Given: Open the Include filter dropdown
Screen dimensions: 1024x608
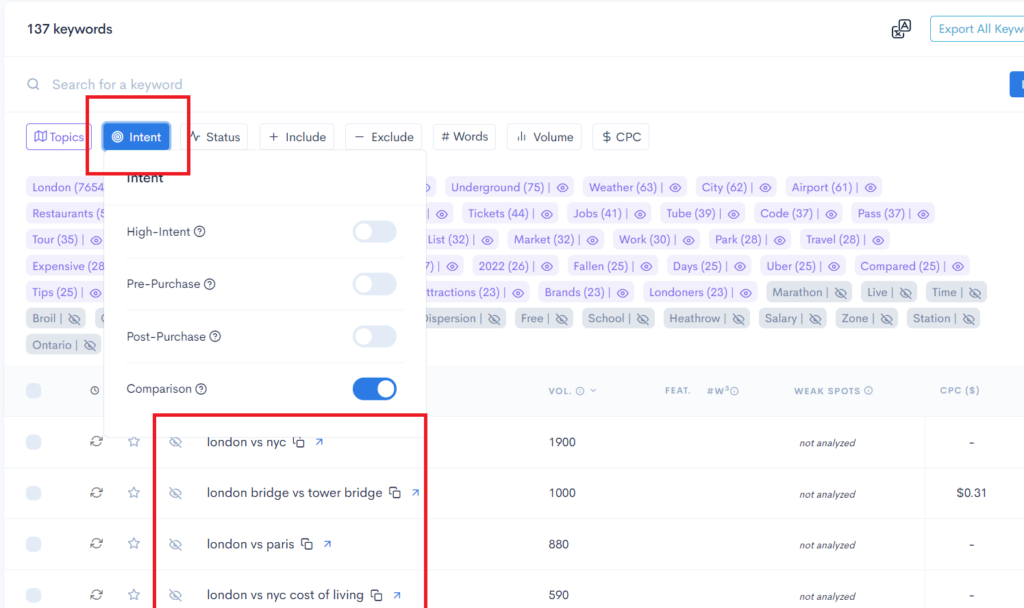Looking at the screenshot, I should coord(296,136).
